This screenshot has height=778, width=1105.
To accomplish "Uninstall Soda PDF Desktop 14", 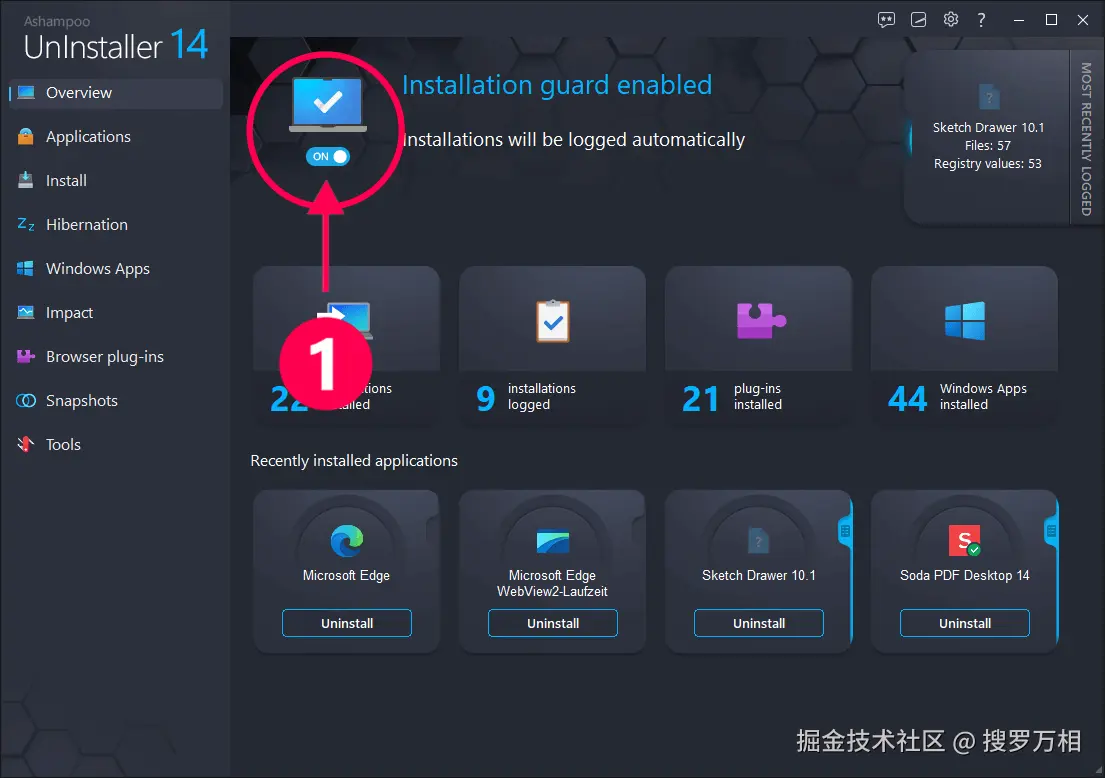I will tap(965, 623).
